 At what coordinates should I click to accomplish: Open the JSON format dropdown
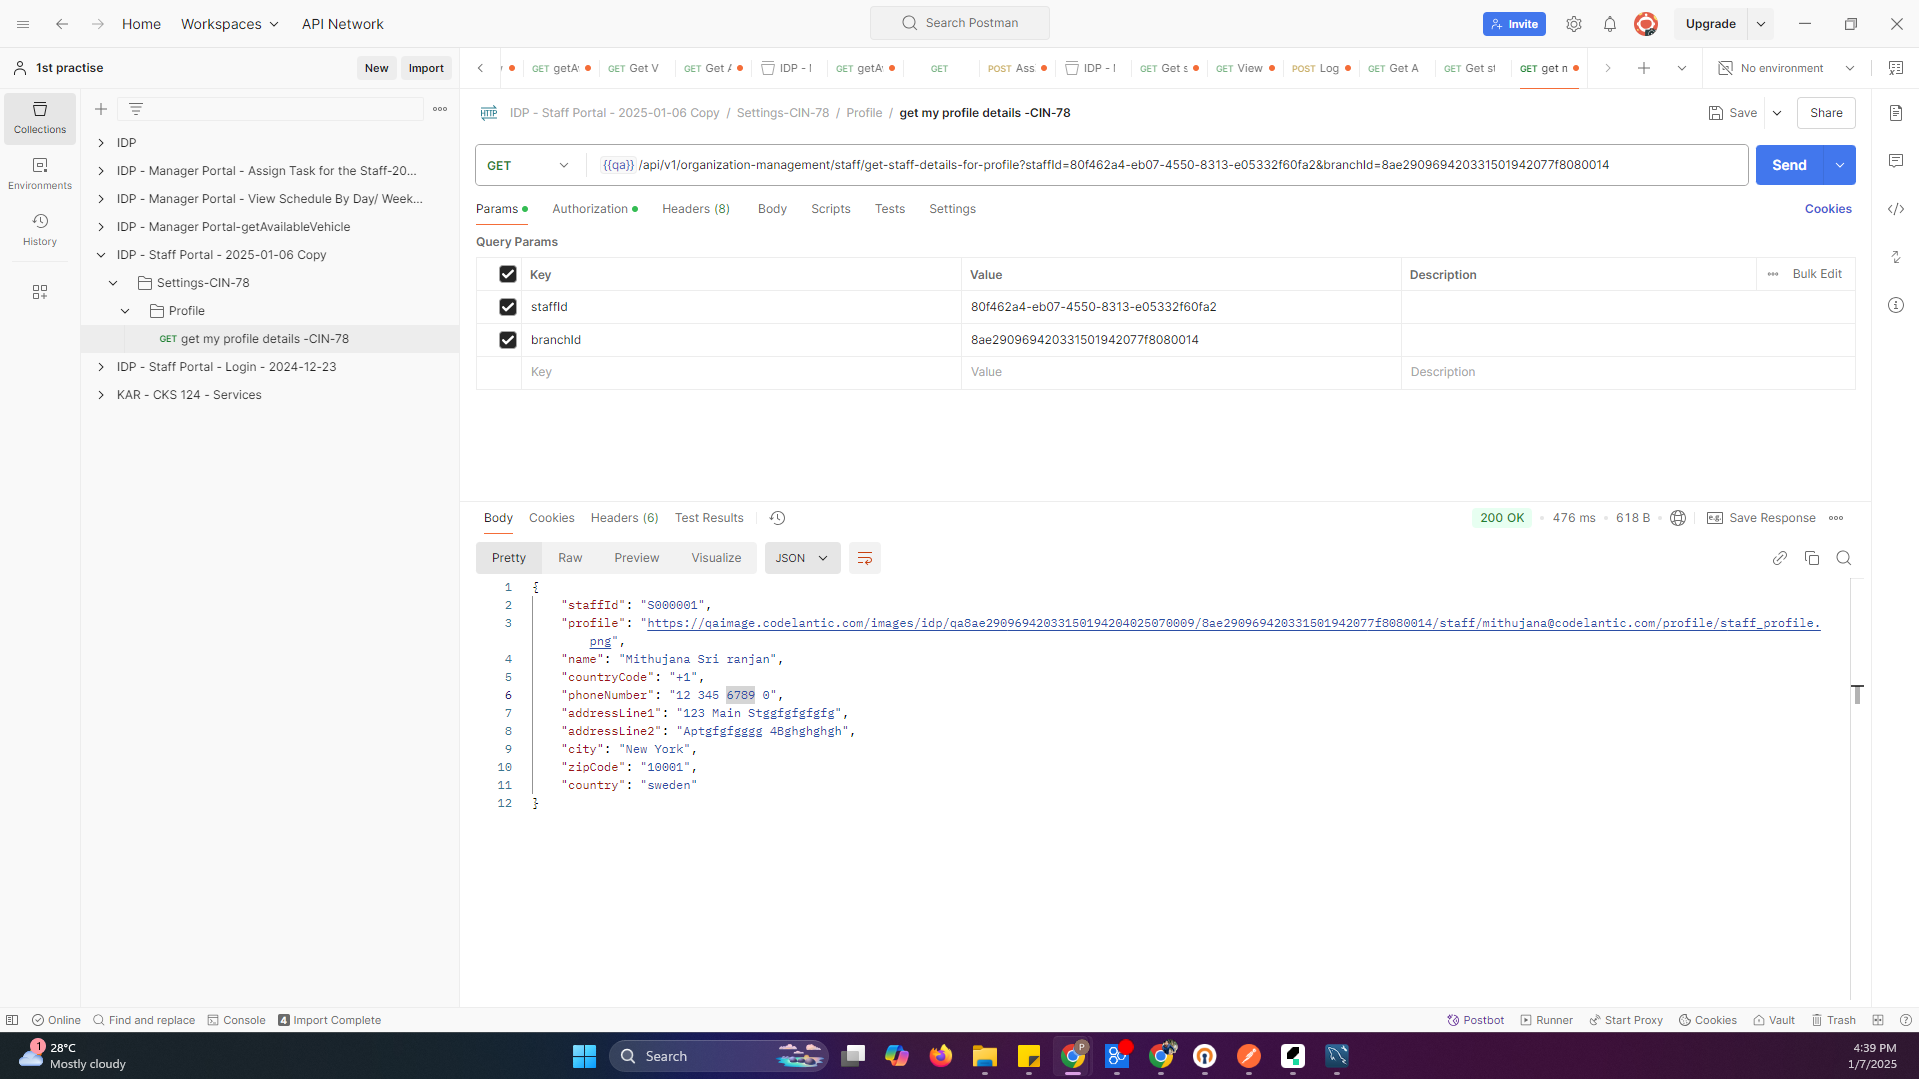coord(802,558)
